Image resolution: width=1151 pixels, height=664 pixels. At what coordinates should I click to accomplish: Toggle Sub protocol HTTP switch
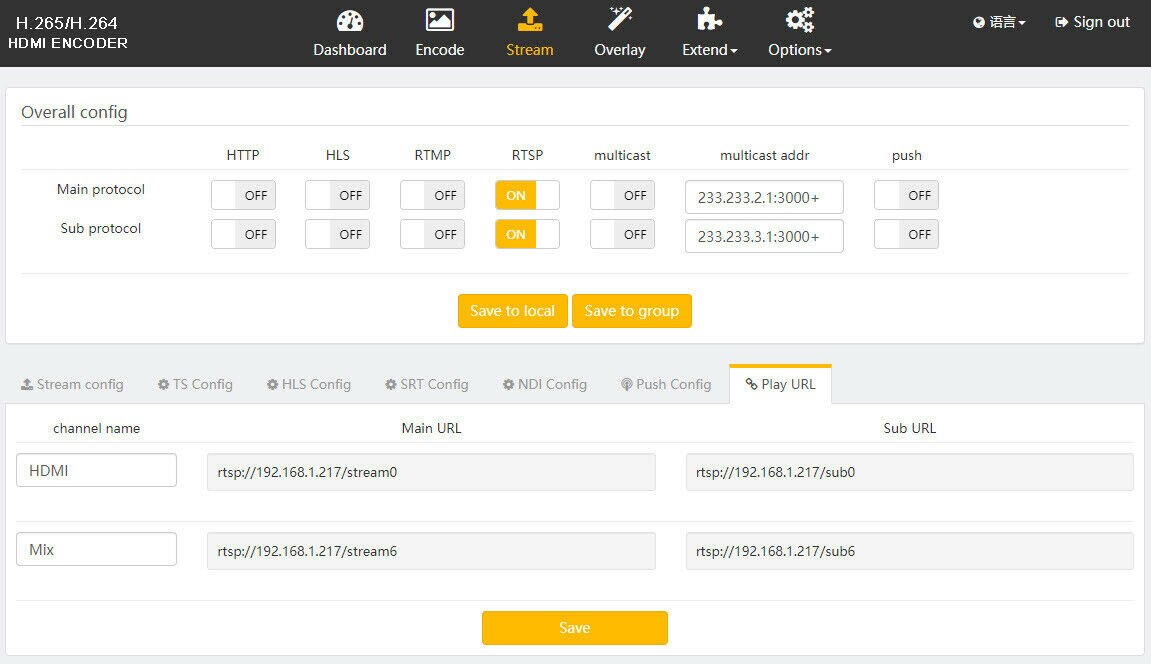click(x=243, y=234)
